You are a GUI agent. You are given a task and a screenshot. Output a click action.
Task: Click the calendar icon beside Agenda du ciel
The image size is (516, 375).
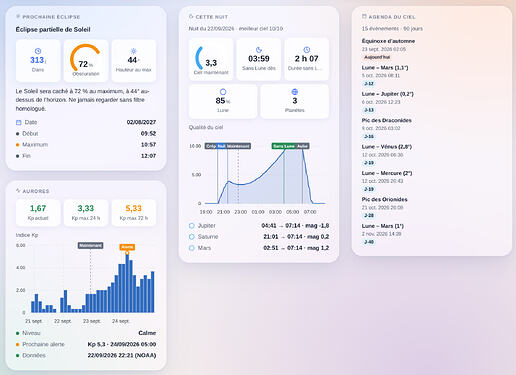[364, 16]
